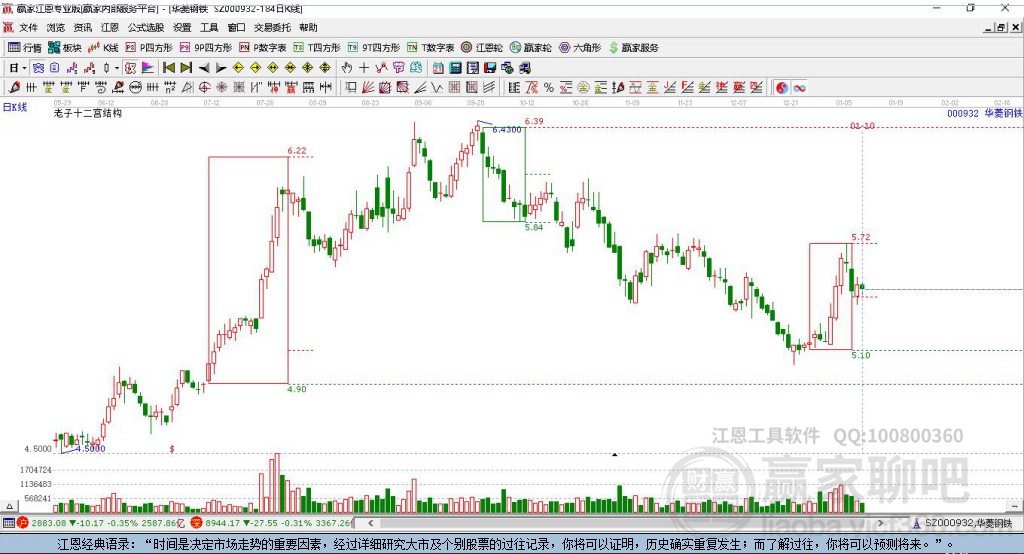Click the candlestick icon in second toolbar

click(106, 68)
